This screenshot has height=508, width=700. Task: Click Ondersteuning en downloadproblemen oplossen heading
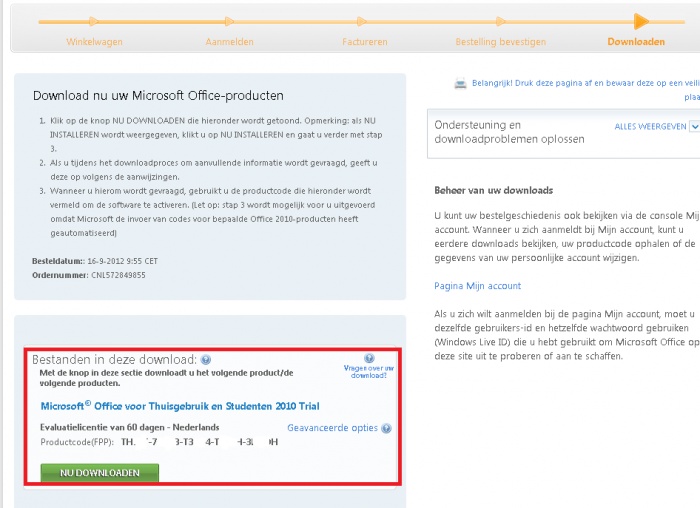pos(509,132)
